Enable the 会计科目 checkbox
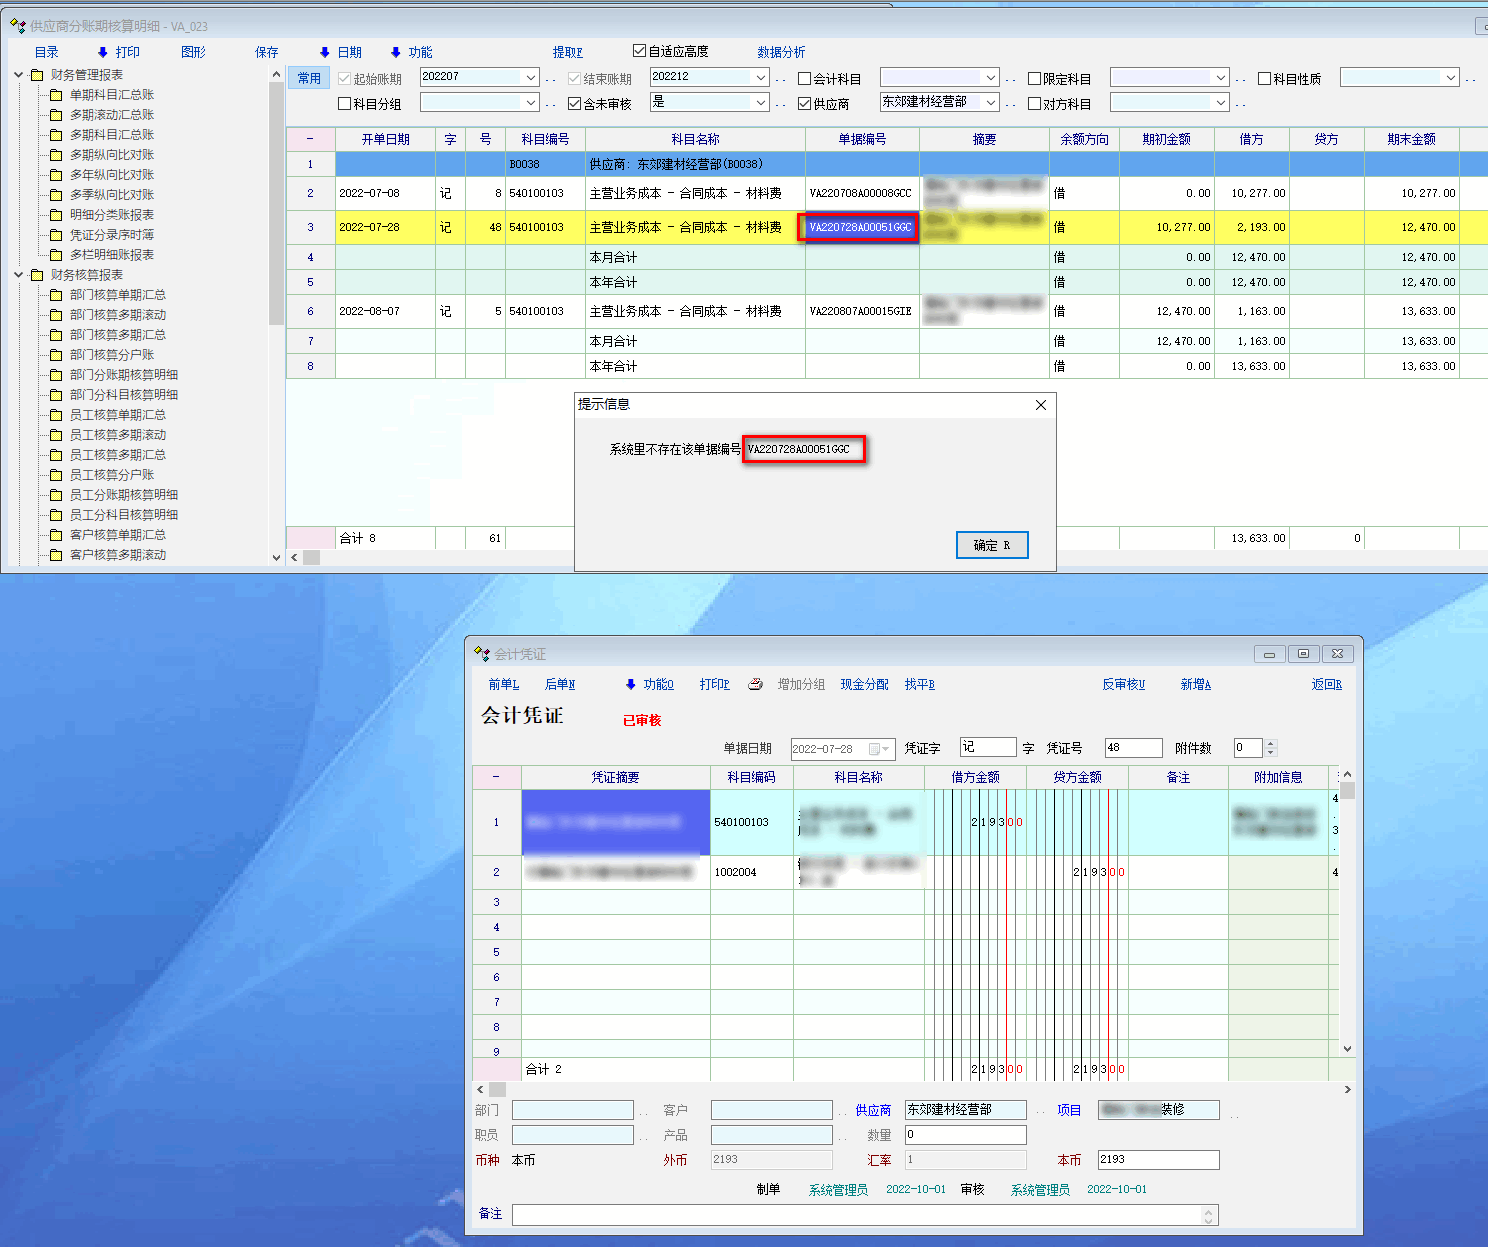This screenshot has width=1488, height=1247. [805, 78]
